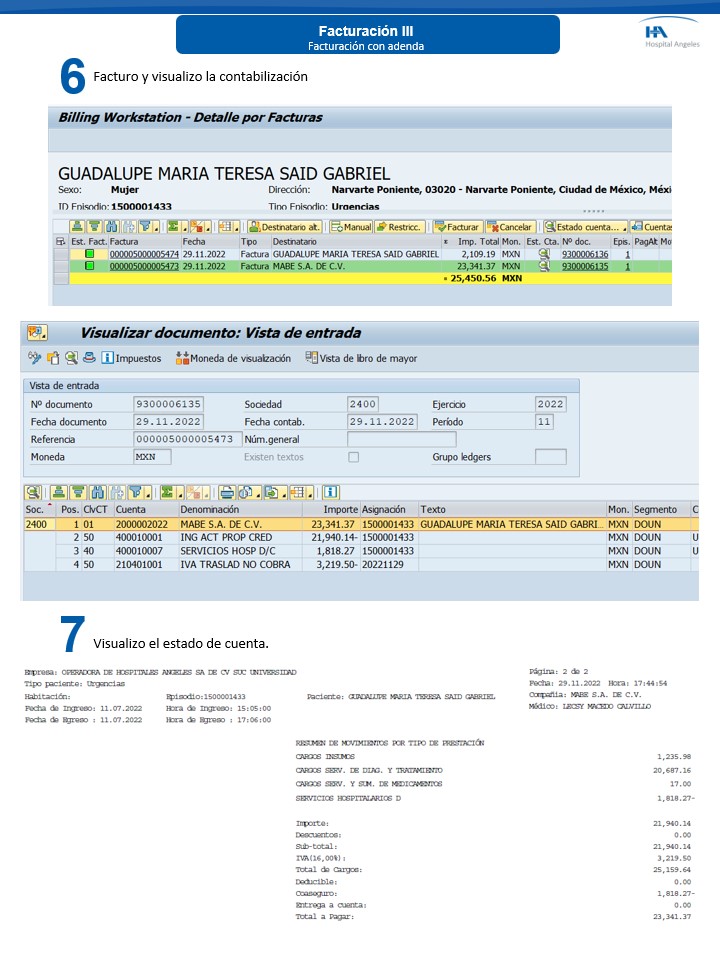Viewport: 720px width, 960px height.
Task: Click the info icon in line-items toolbar
Action: coord(331,492)
